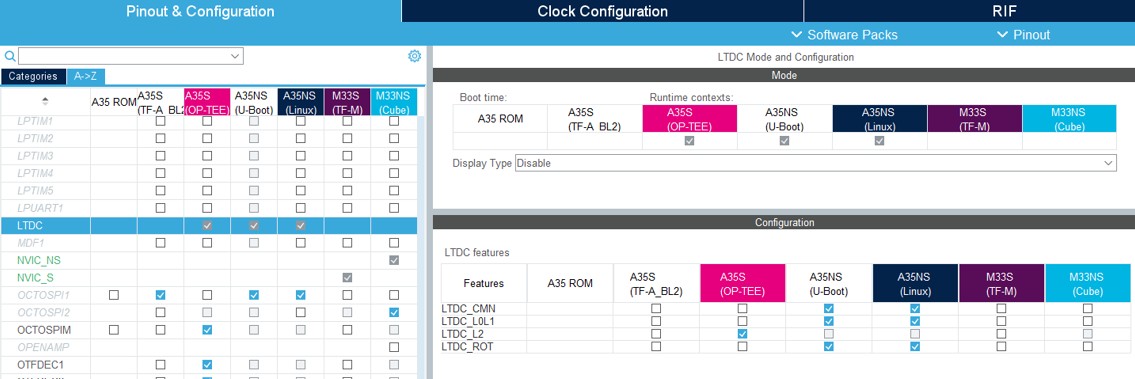The height and width of the screenshot is (379, 1135).
Task: Click A35NS (Linux) header in Runtime contexts
Action: coord(879,119)
